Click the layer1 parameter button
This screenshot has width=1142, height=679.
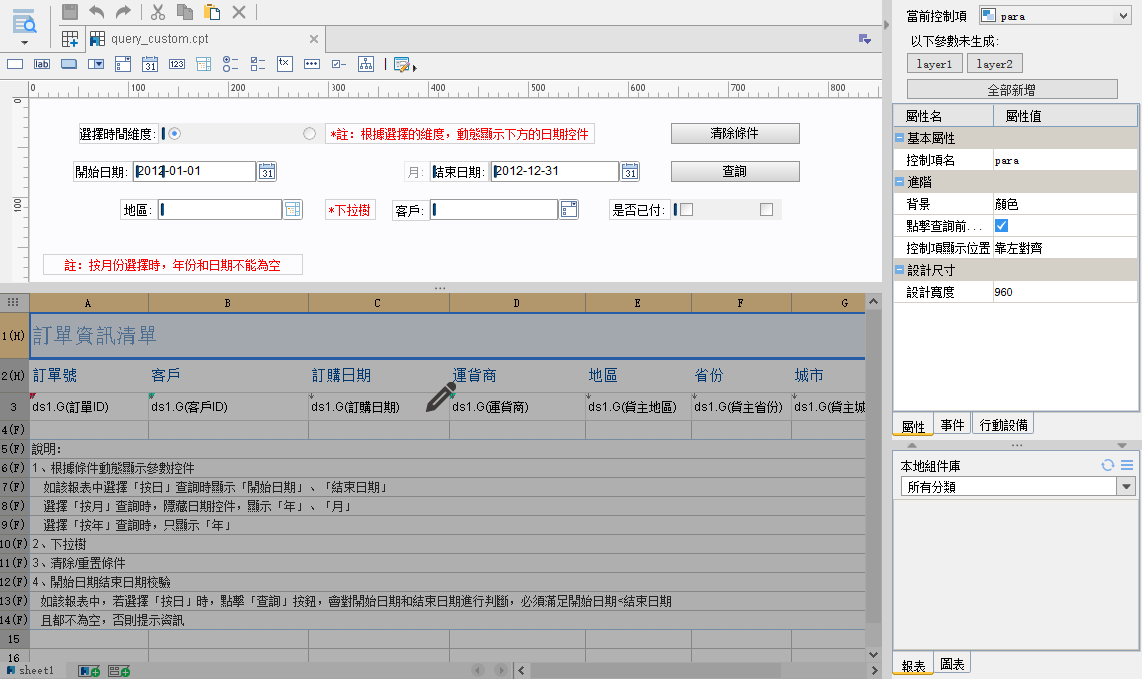(934, 63)
